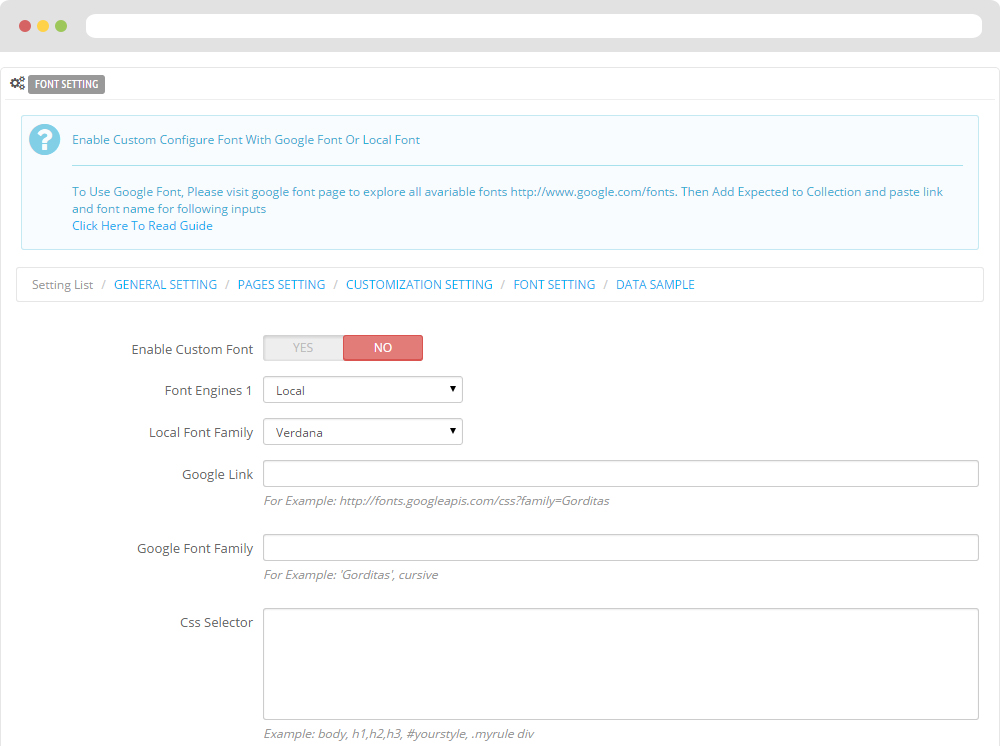Screen dimensions: 1000x746
Task: Go to Customization Setting tab
Action: coord(419,285)
